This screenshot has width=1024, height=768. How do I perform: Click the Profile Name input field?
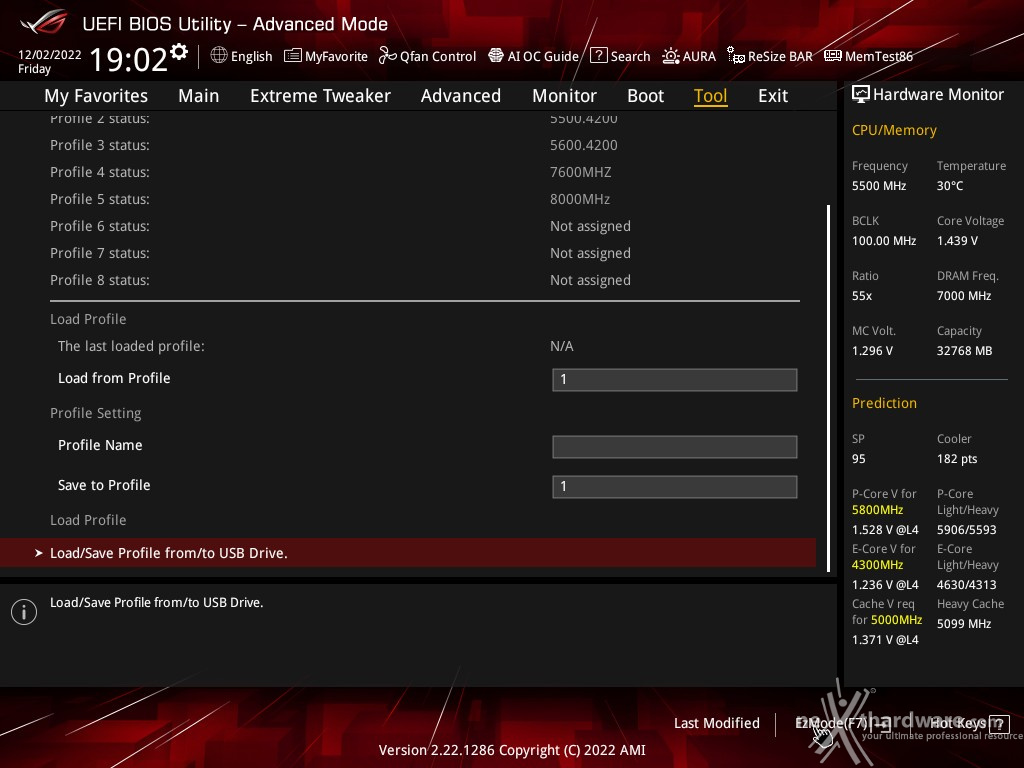pyautogui.click(x=675, y=447)
